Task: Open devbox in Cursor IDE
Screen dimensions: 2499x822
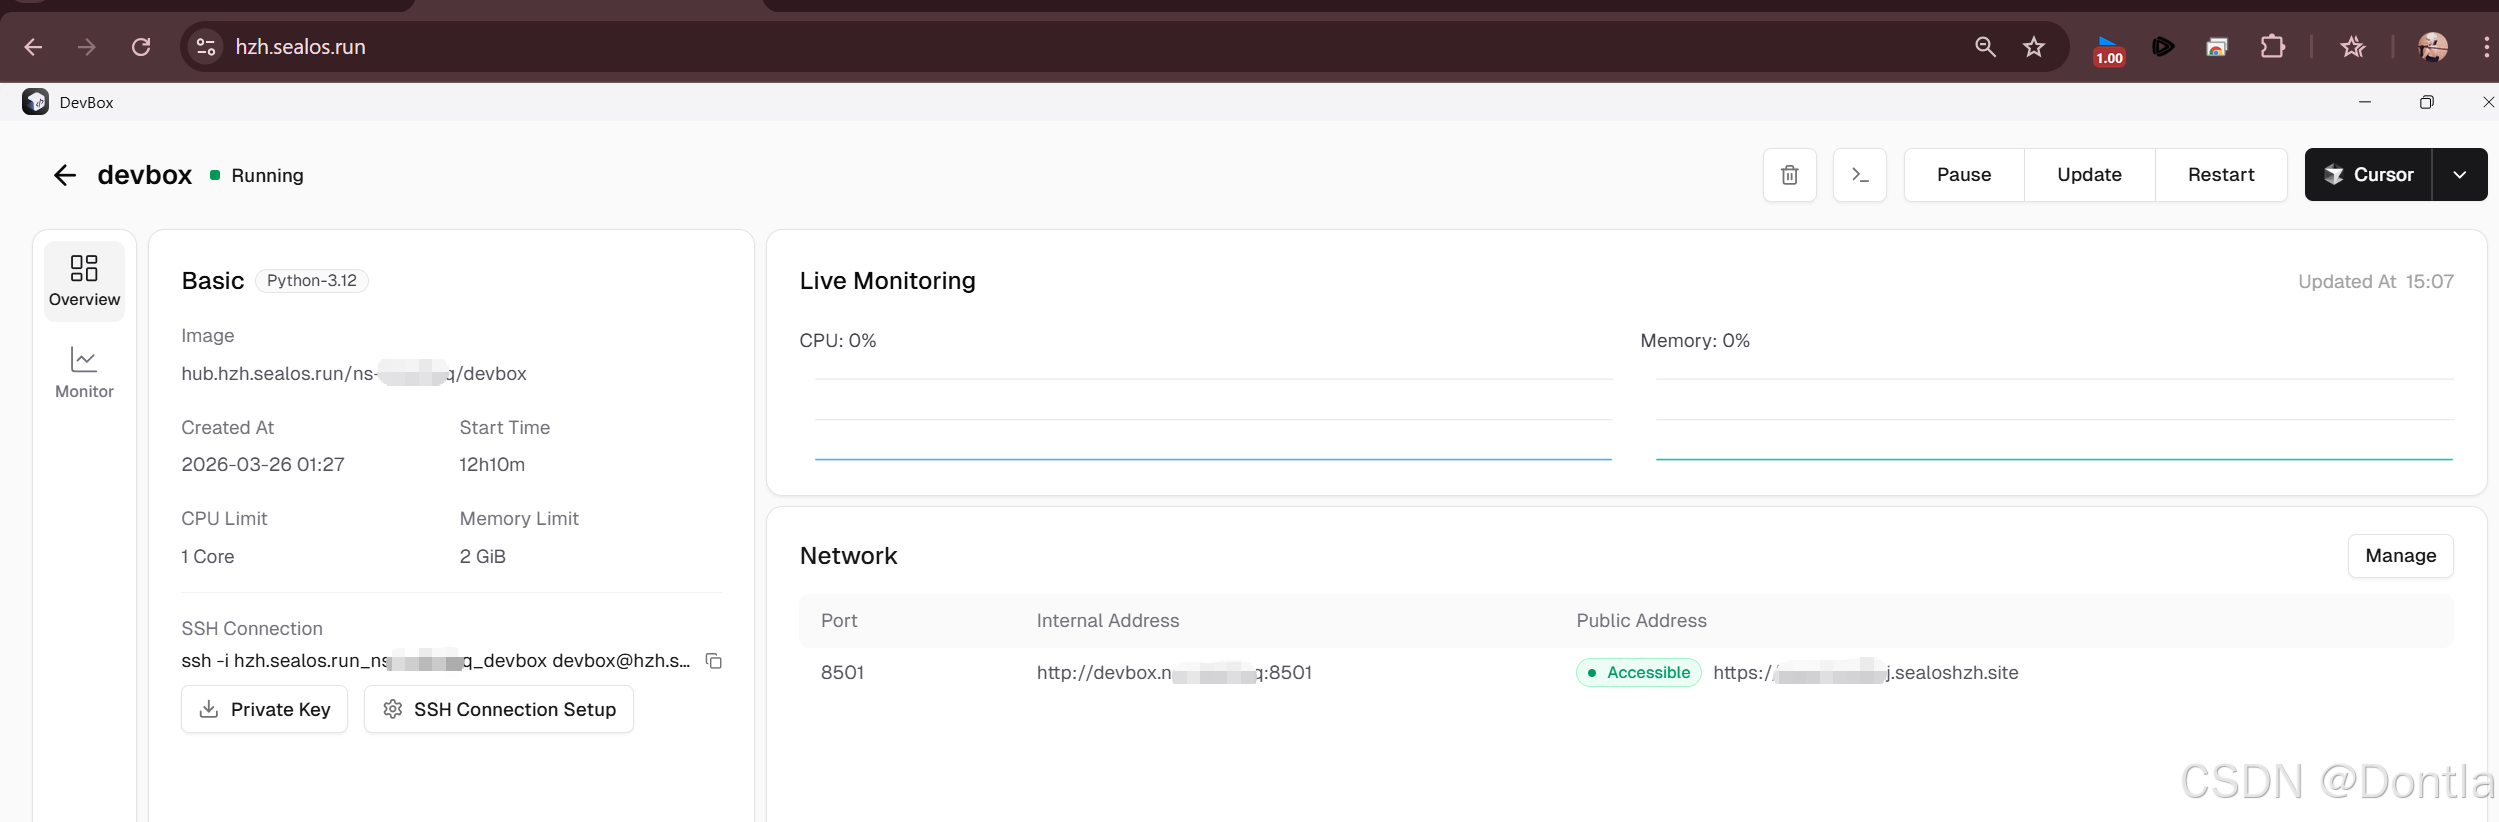Action: (x=2368, y=175)
